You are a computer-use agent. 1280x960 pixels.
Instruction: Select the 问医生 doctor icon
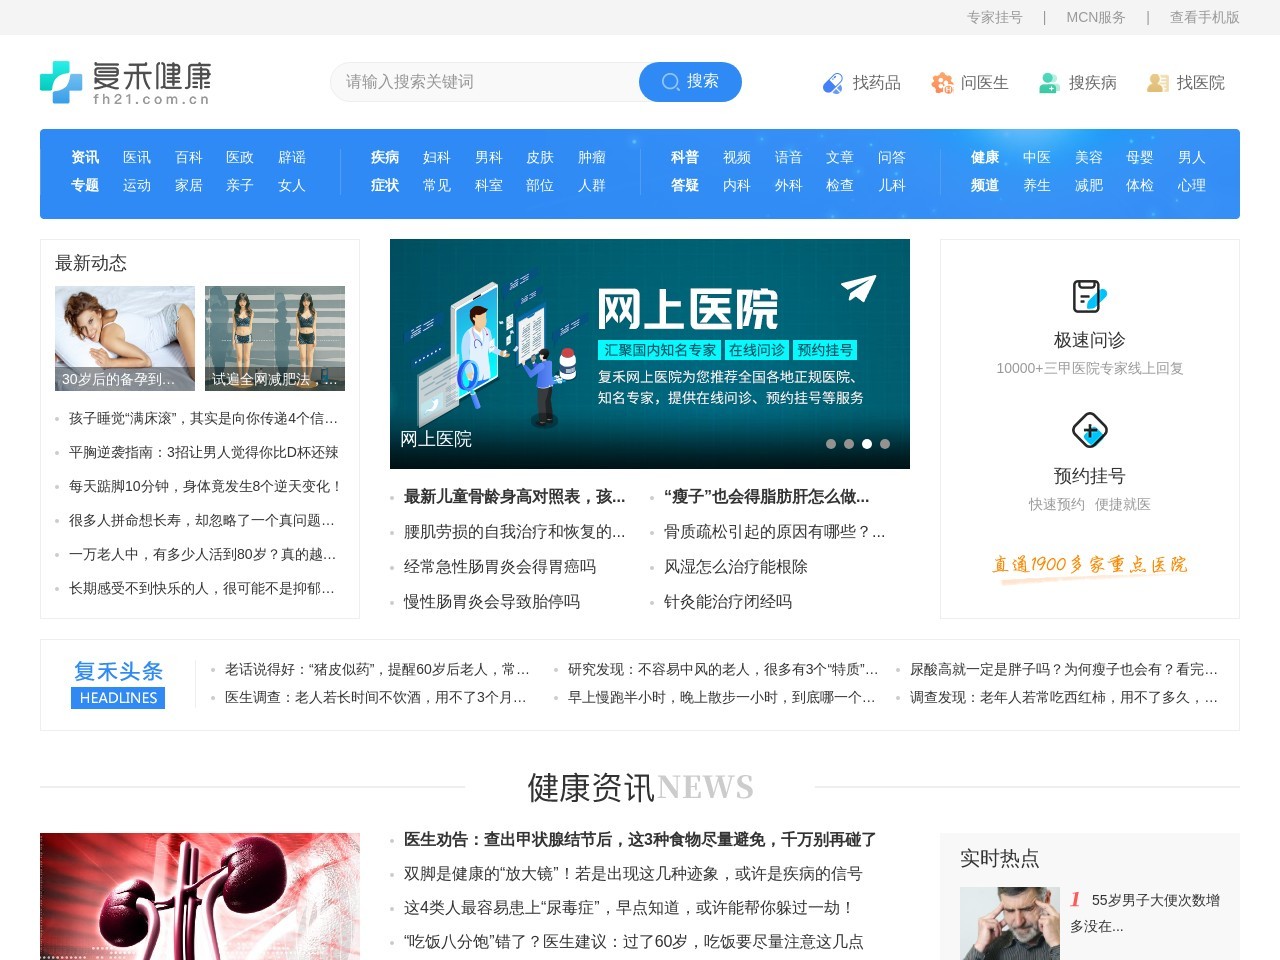click(x=941, y=84)
